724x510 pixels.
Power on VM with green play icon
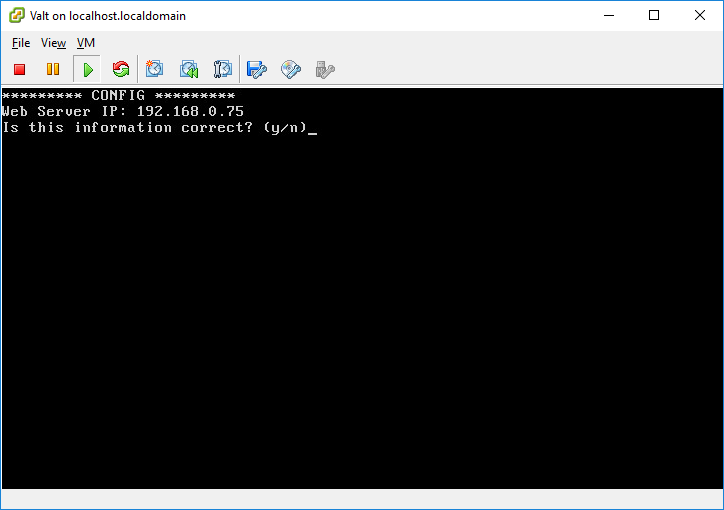(x=87, y=70)
